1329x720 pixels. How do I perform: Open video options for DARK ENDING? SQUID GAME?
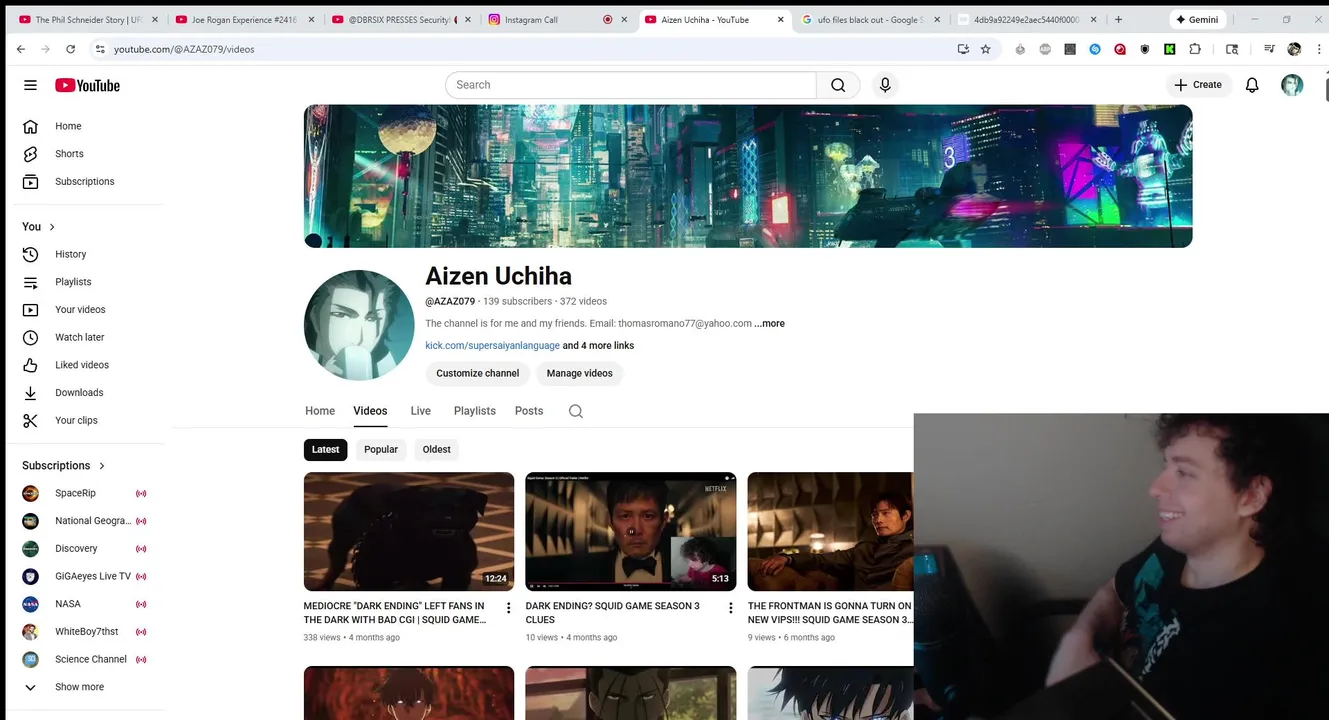point(730,608)
